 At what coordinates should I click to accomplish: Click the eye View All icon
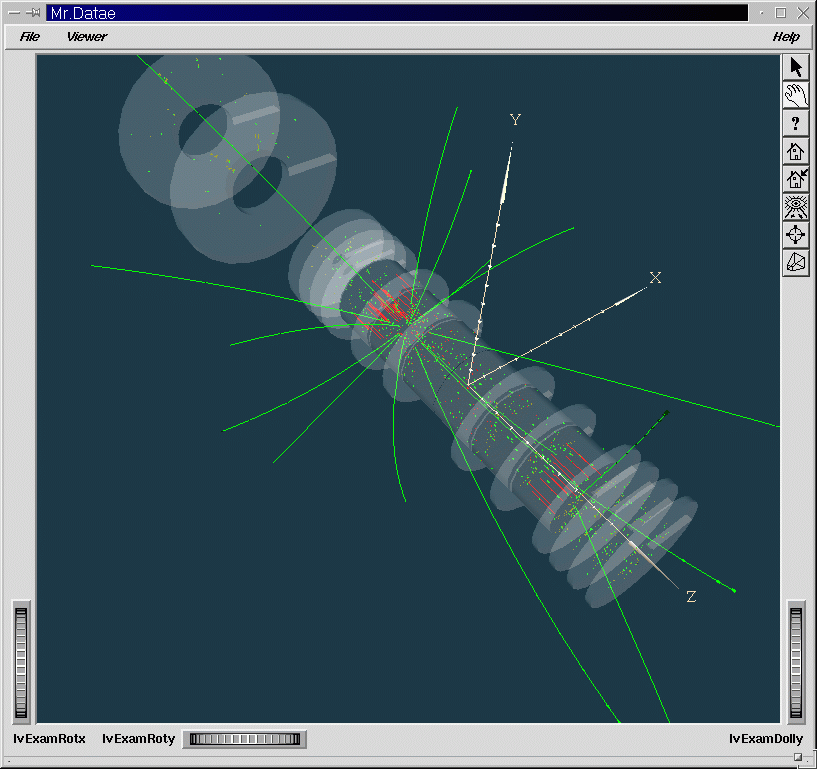click(796, 207)
